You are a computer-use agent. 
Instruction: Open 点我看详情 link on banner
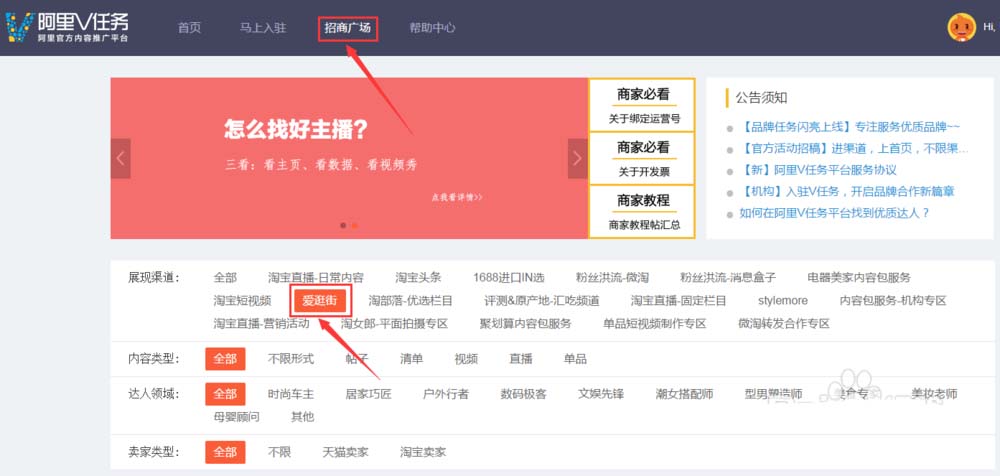click(457, 198)
